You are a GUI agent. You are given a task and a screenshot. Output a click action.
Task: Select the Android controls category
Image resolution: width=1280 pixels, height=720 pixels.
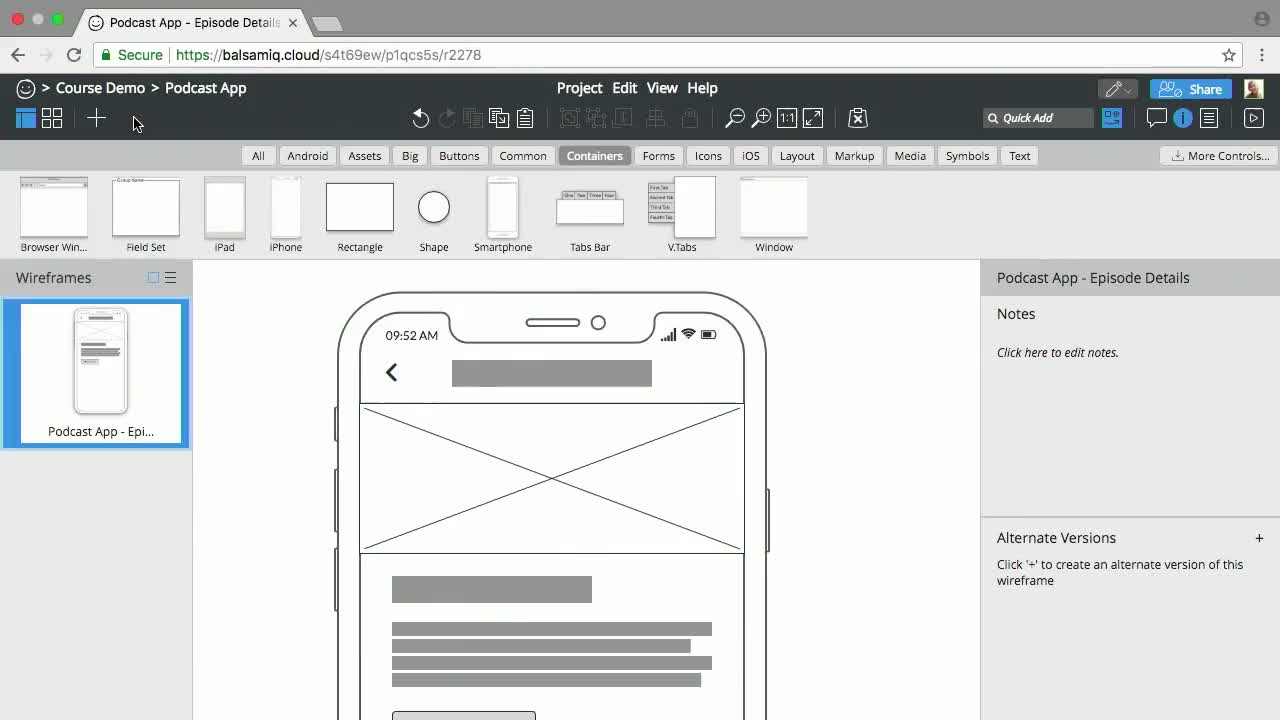point(307,156)
